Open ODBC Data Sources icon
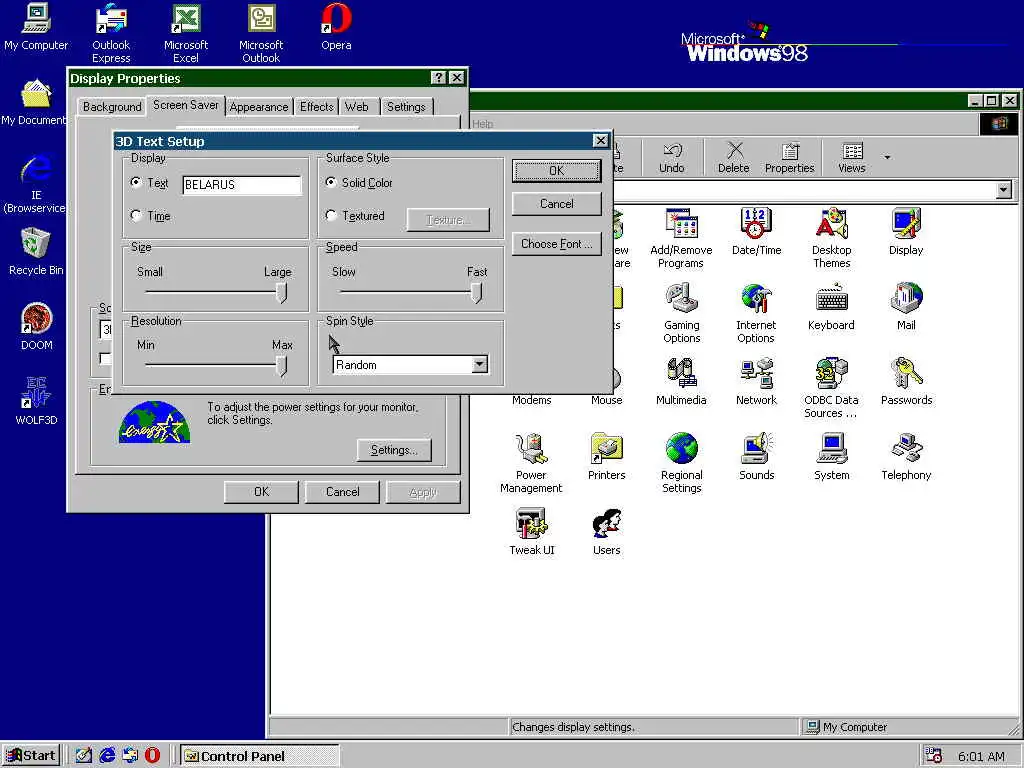Viewport: 1024px width, 768px height. click(831, 389)
